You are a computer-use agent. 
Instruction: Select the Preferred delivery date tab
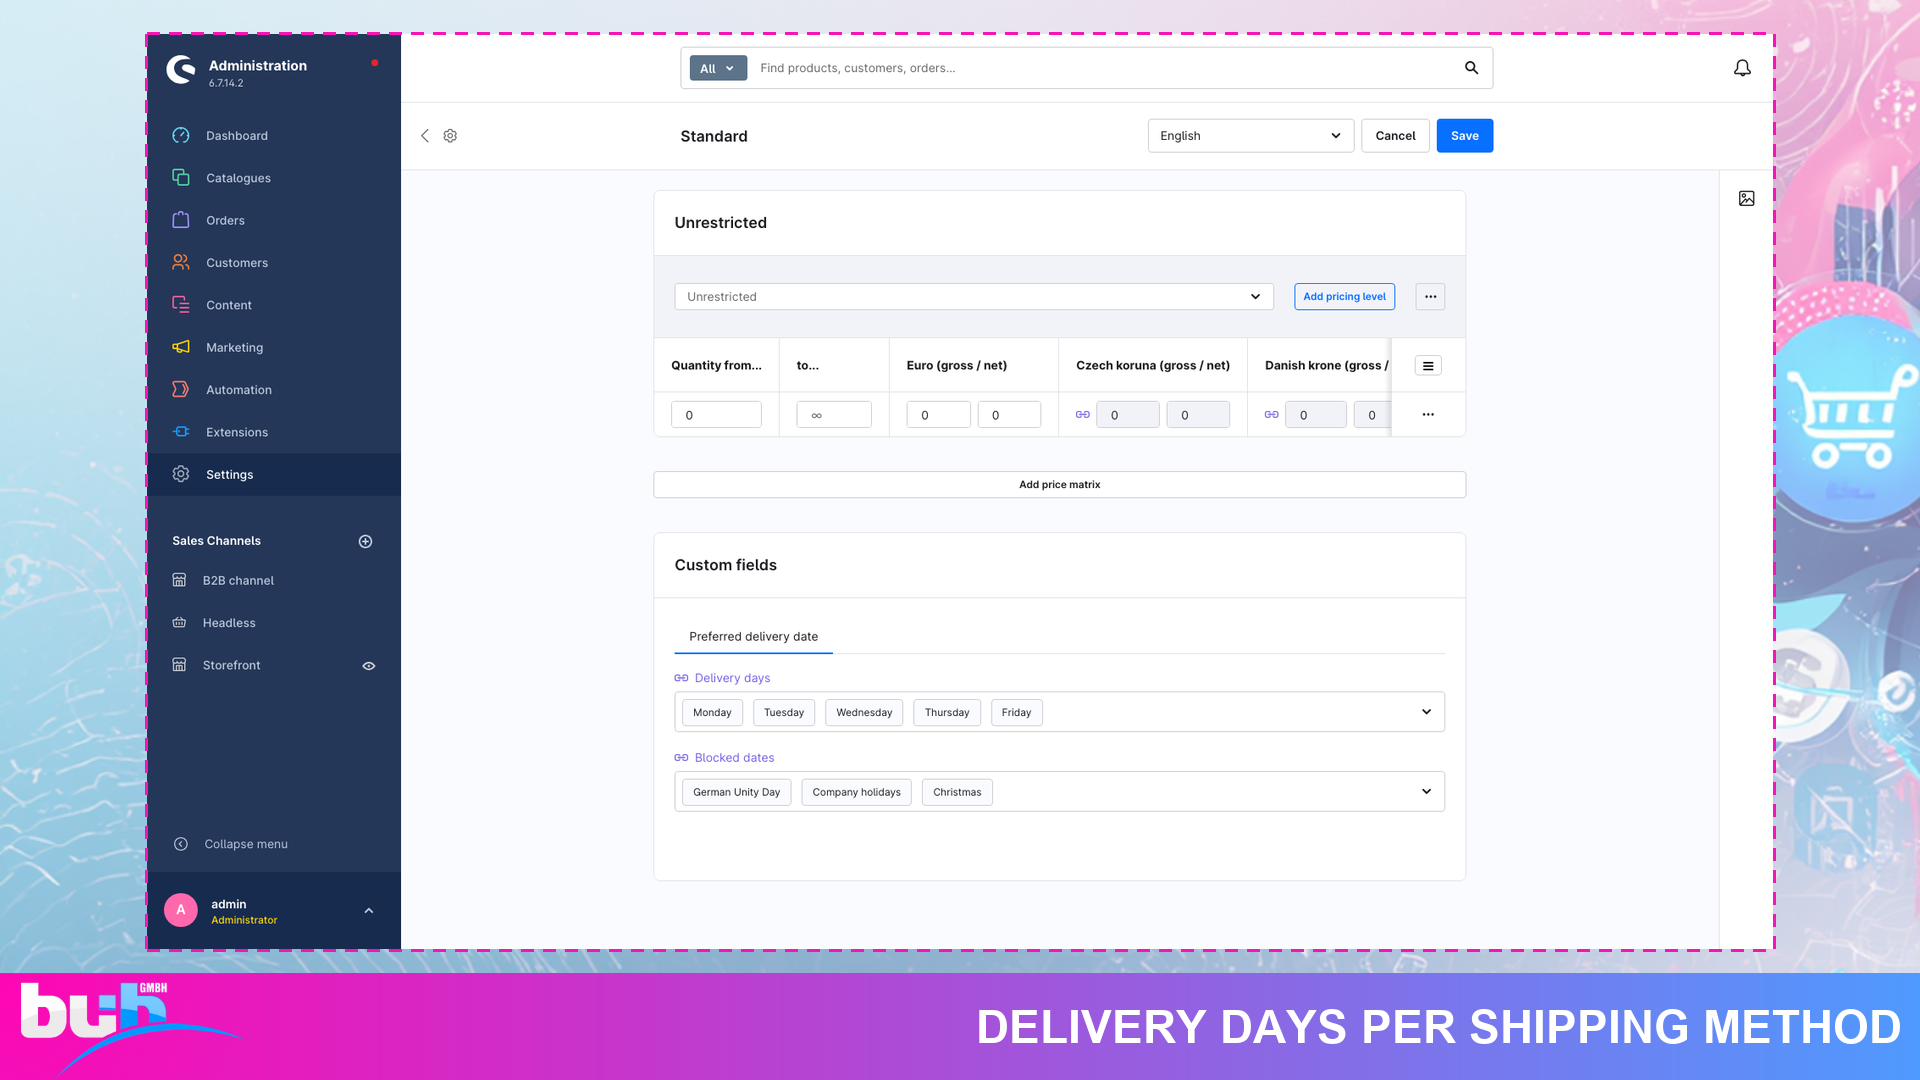click(753, 637)
